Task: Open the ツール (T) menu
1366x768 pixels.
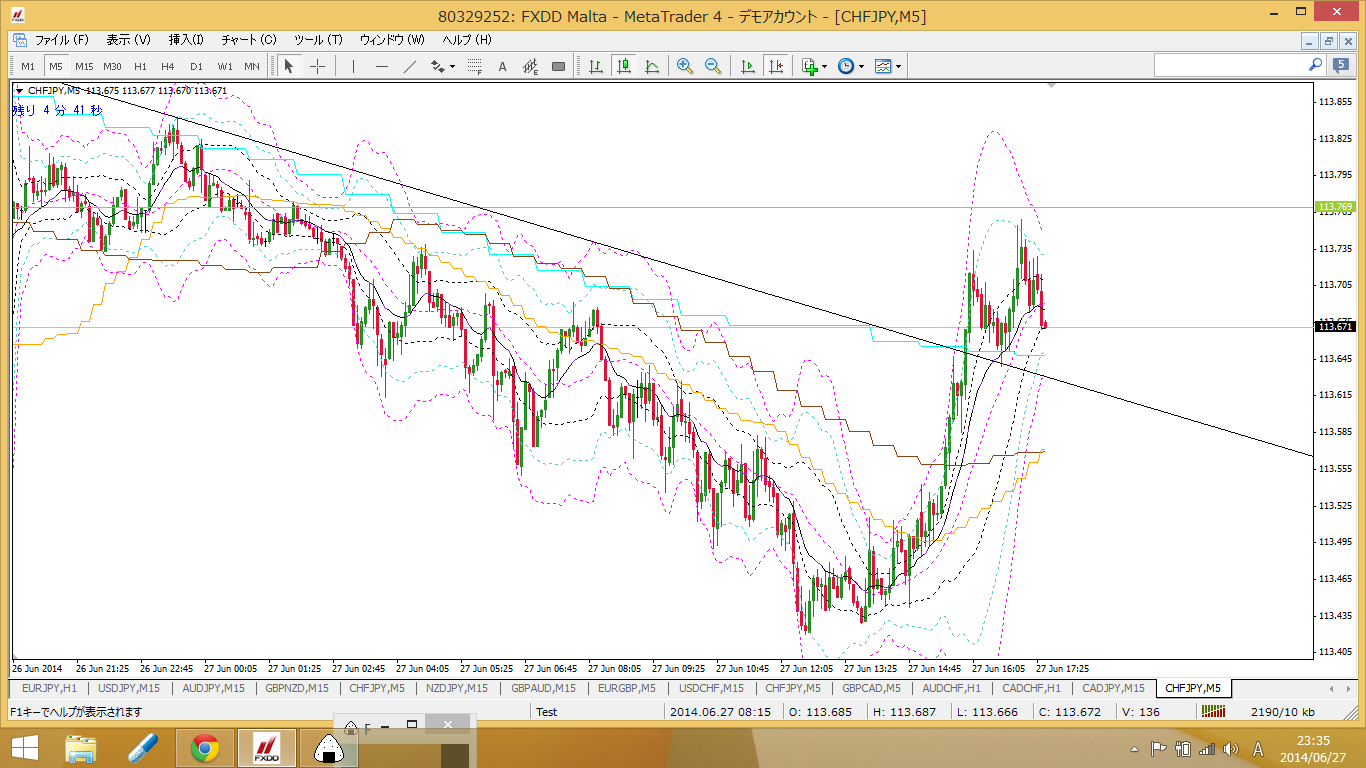Action: tap(318, 40)
